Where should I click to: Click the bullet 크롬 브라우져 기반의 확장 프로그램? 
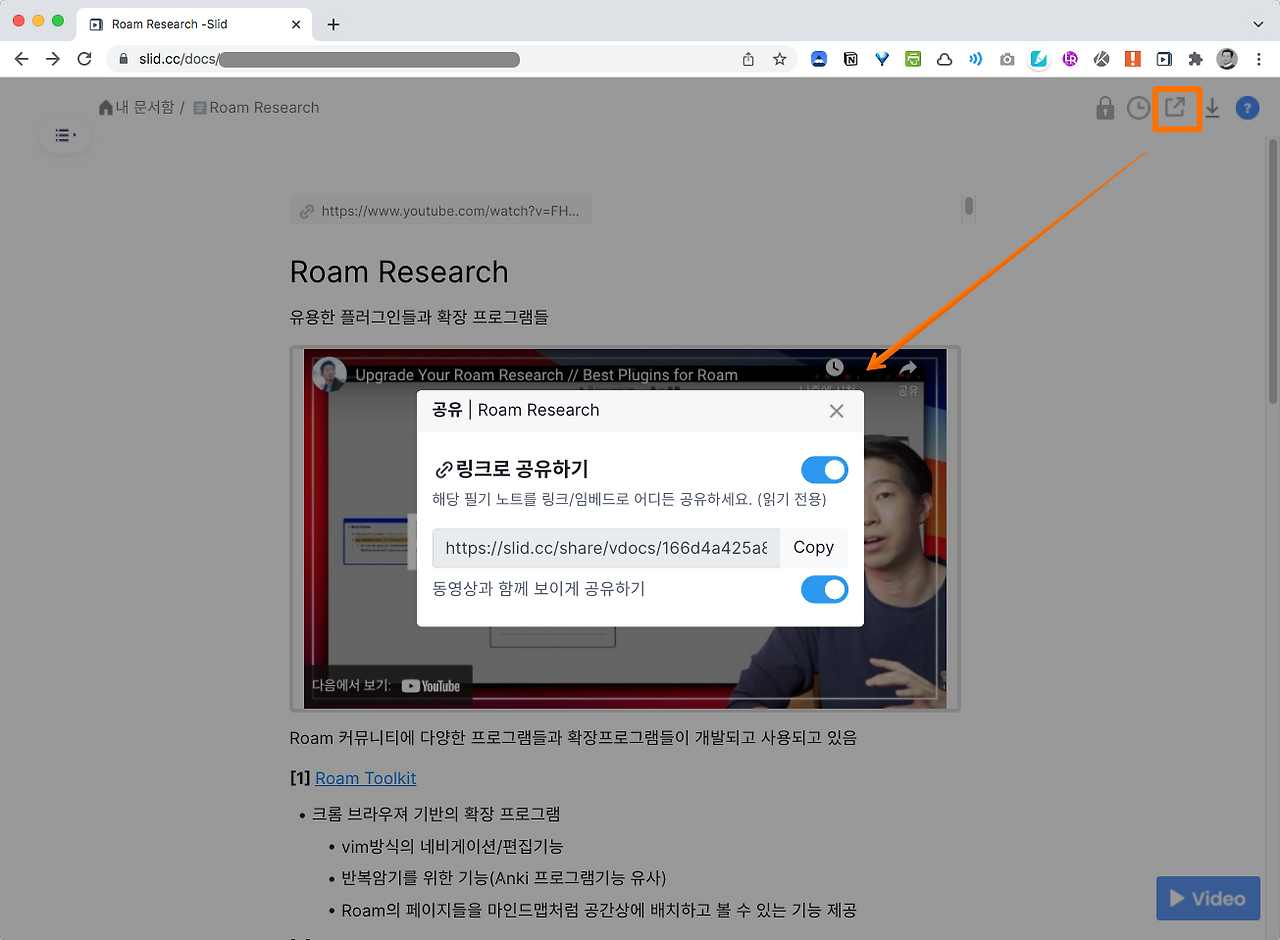pyautogui.click(x=436, y=813)
